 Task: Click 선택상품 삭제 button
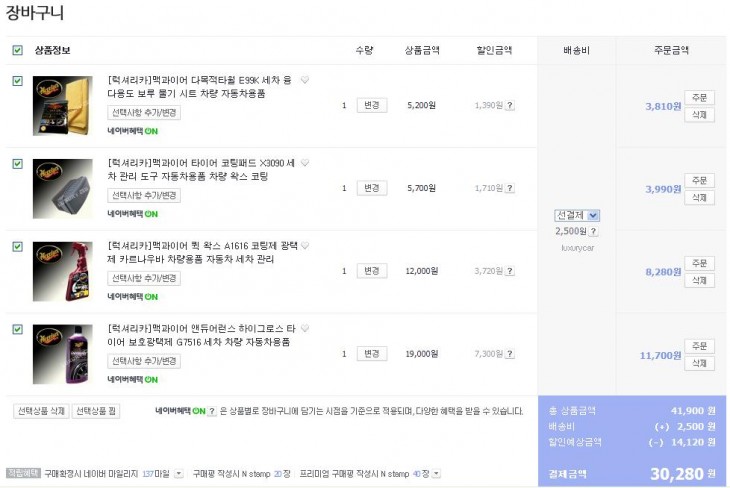[41, 411]
